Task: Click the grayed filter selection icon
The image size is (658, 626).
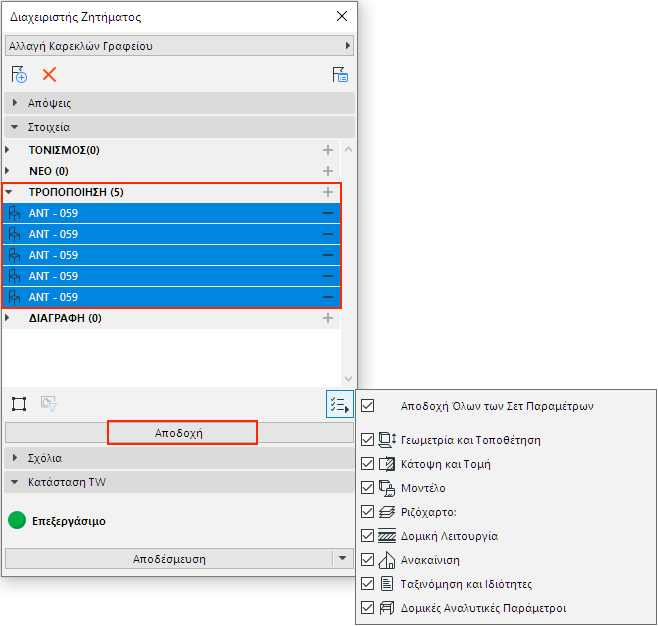Action: click(x=49, y=404)
